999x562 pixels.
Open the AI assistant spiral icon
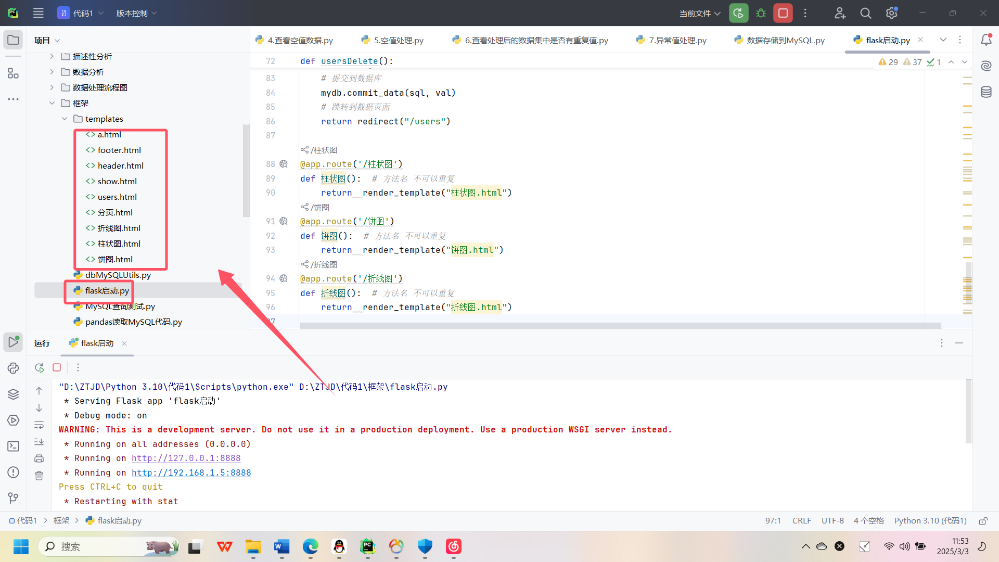(986, 66)
